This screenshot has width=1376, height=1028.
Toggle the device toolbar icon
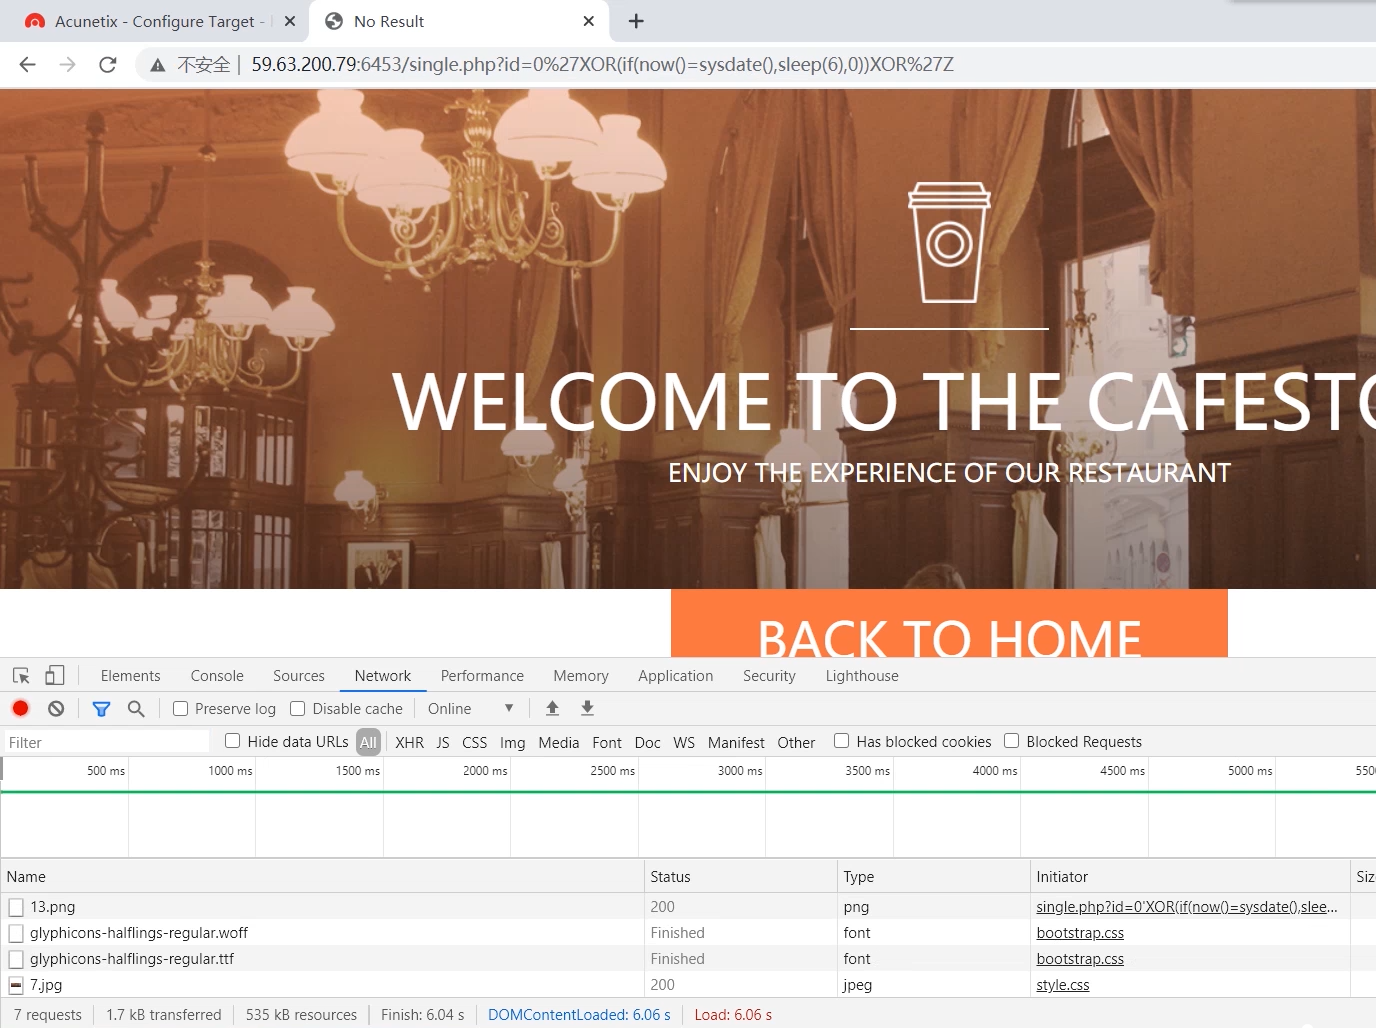tap(55, 676)
